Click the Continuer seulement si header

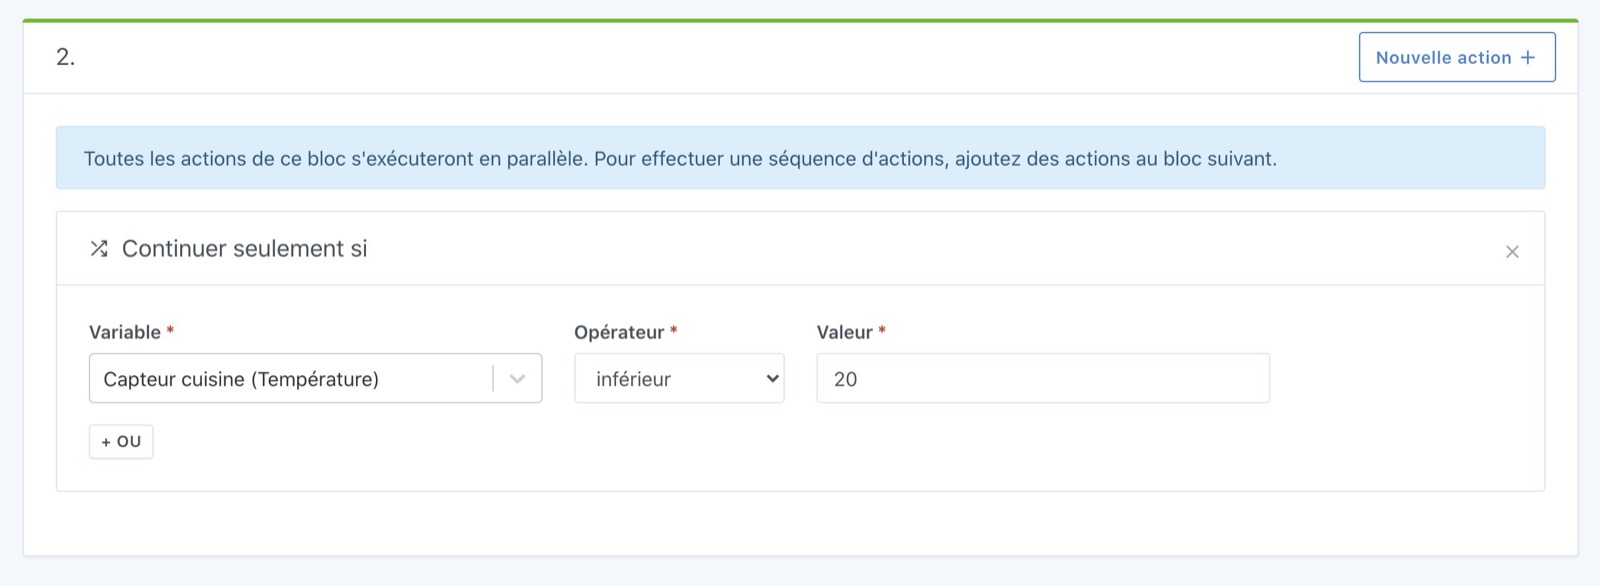point(243,248)
